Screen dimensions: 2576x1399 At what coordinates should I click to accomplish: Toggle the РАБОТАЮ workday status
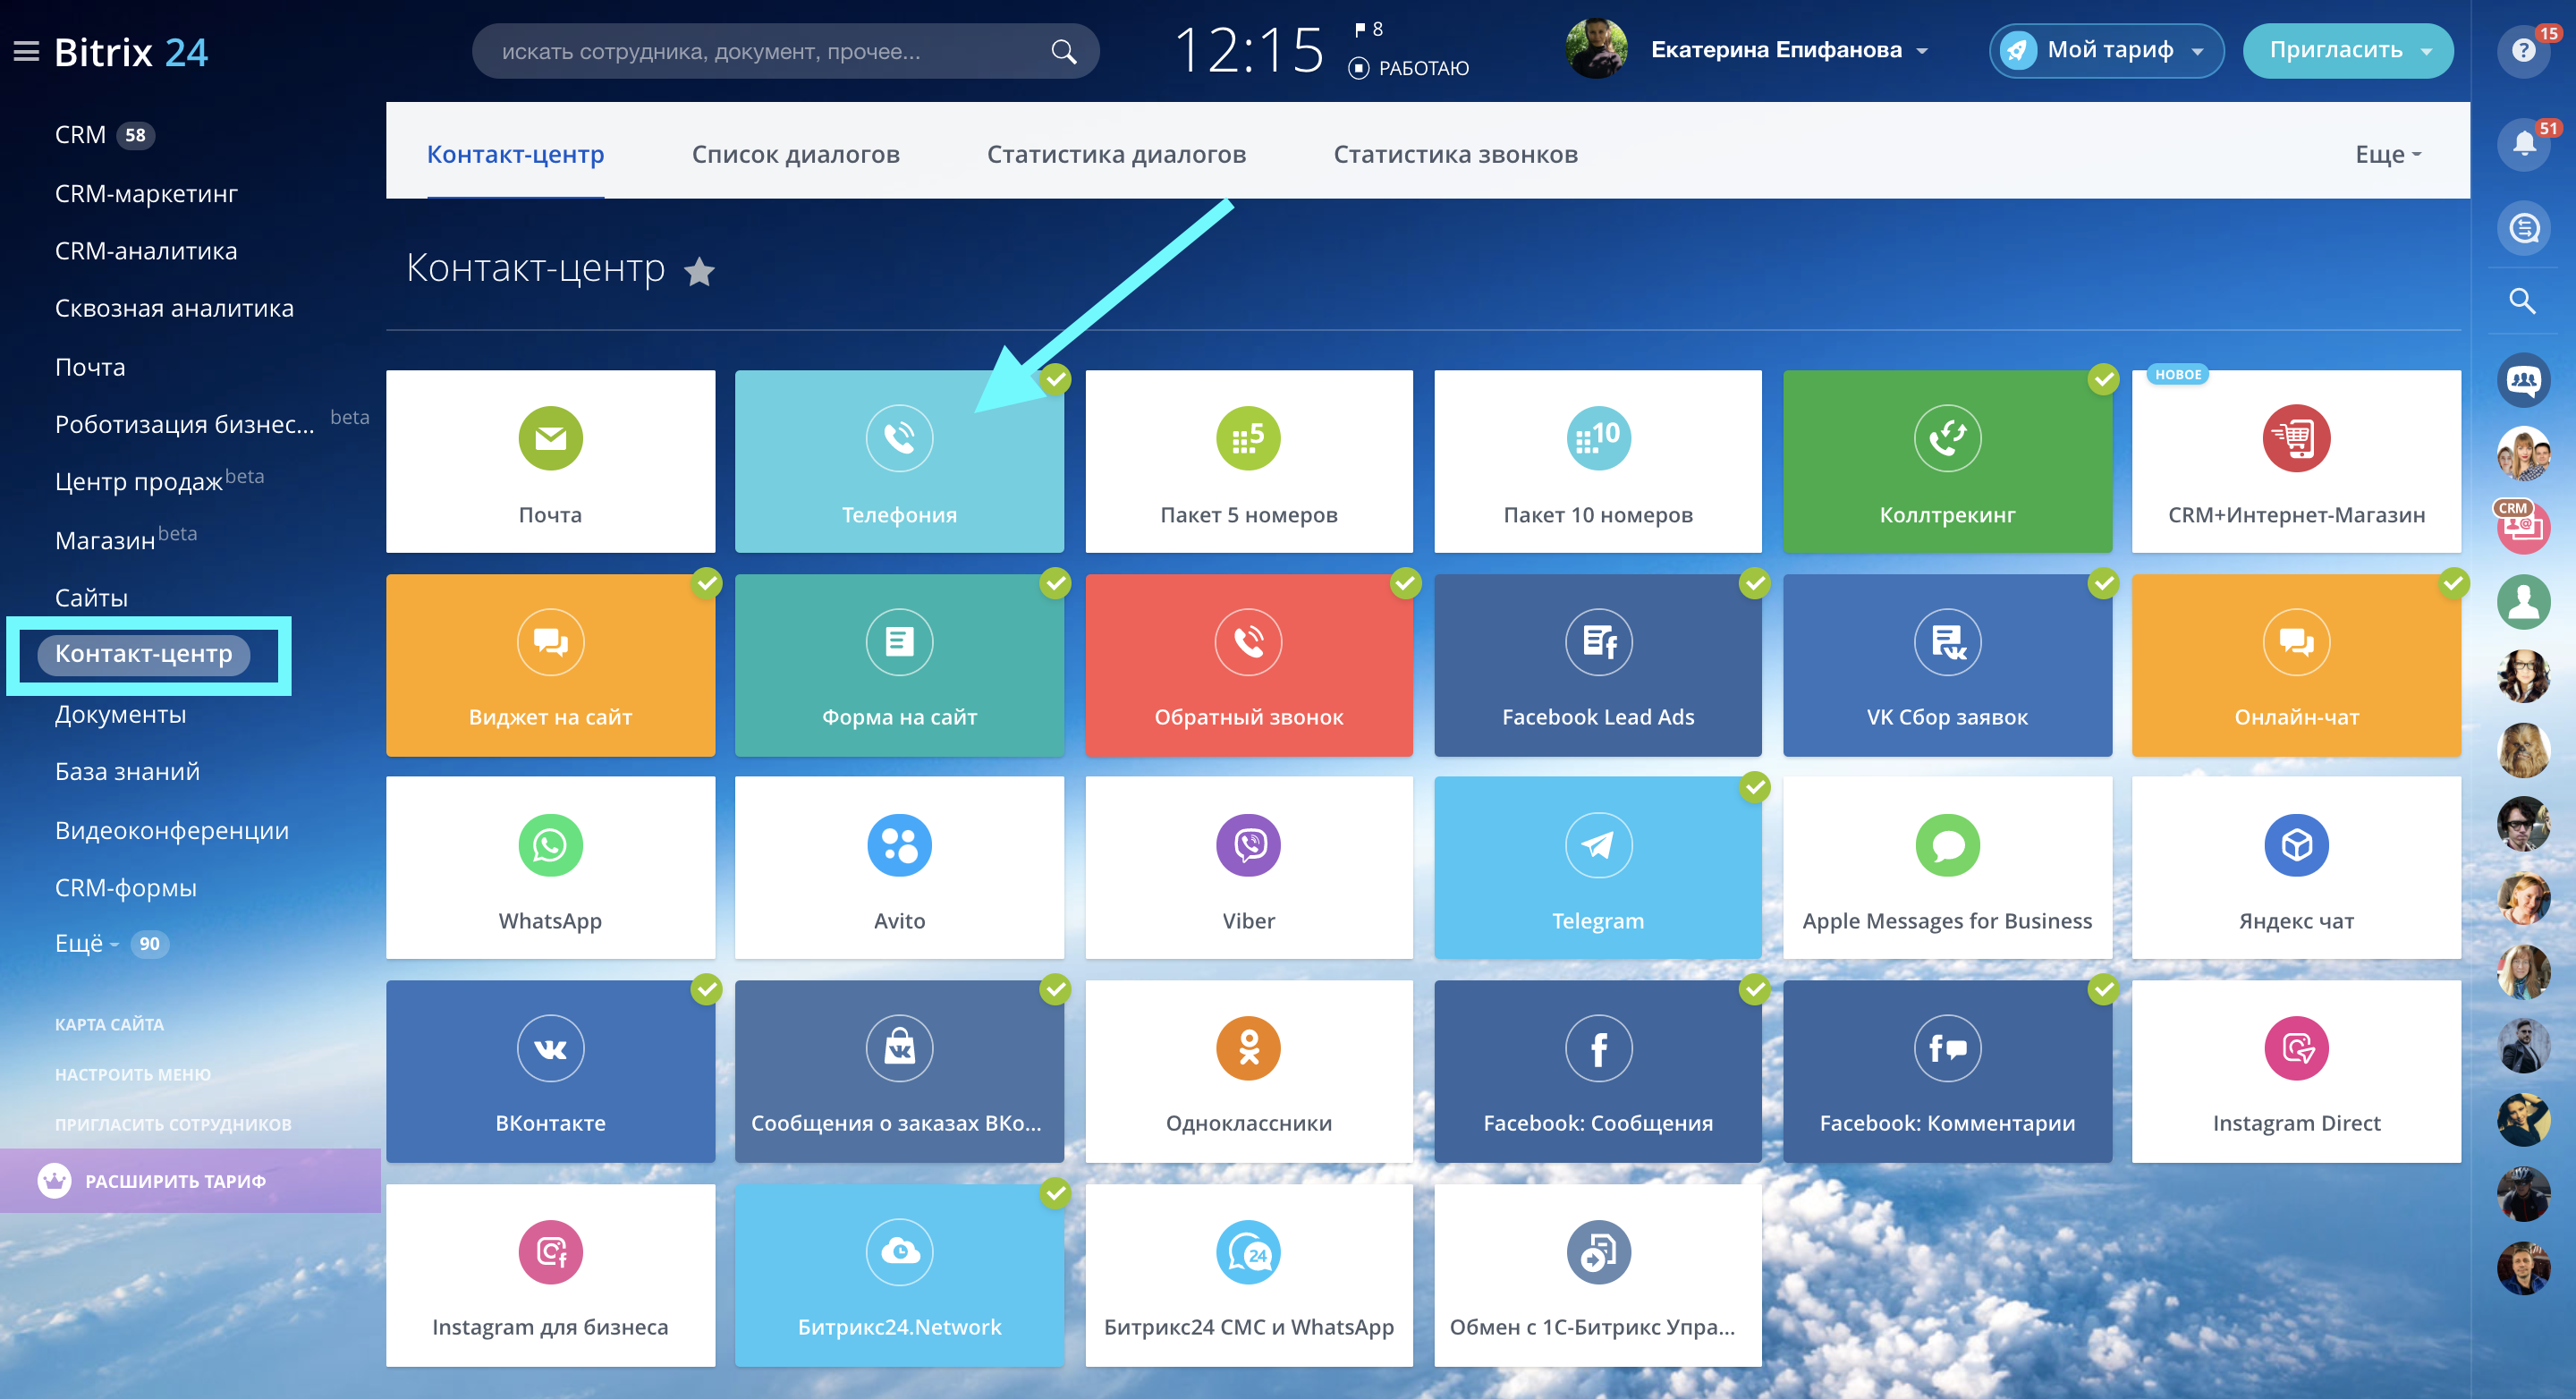click(1409, 68)
